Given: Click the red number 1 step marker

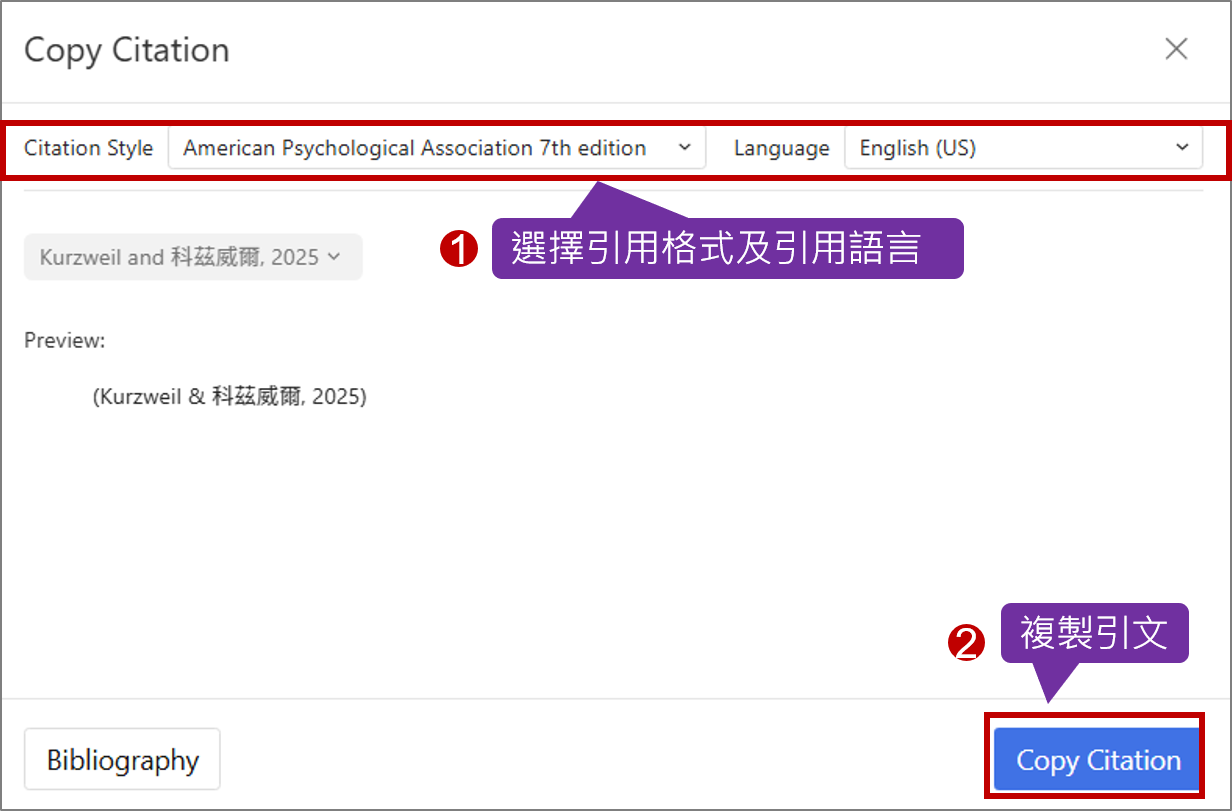Looking at the screenshot, I should 458,251.
